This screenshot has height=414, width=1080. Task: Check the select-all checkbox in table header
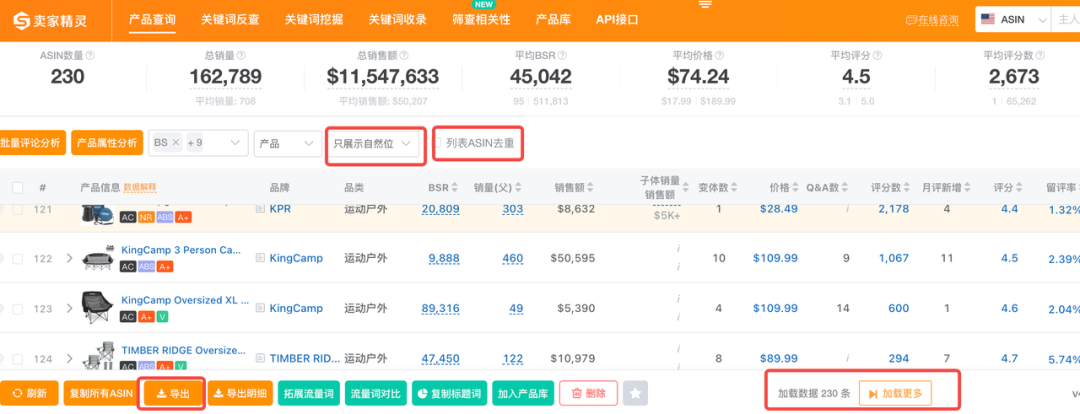[x=18, y=187]
